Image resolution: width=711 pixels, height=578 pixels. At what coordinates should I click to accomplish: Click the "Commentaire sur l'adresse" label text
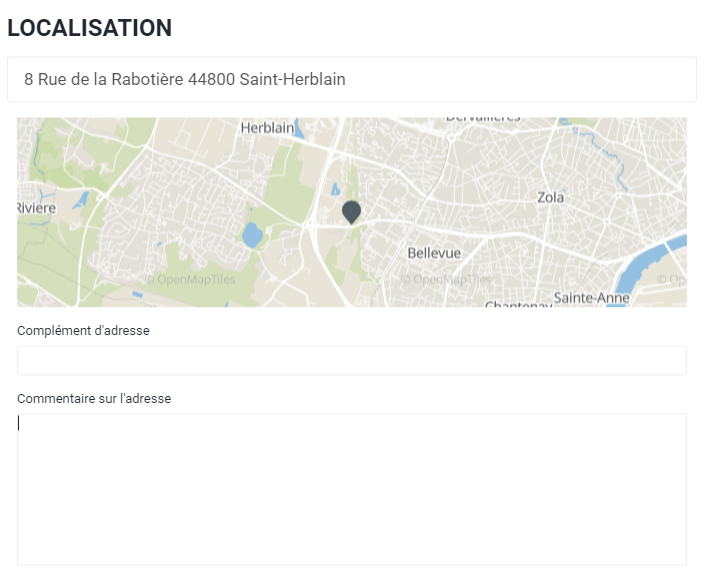coord(94,399)
